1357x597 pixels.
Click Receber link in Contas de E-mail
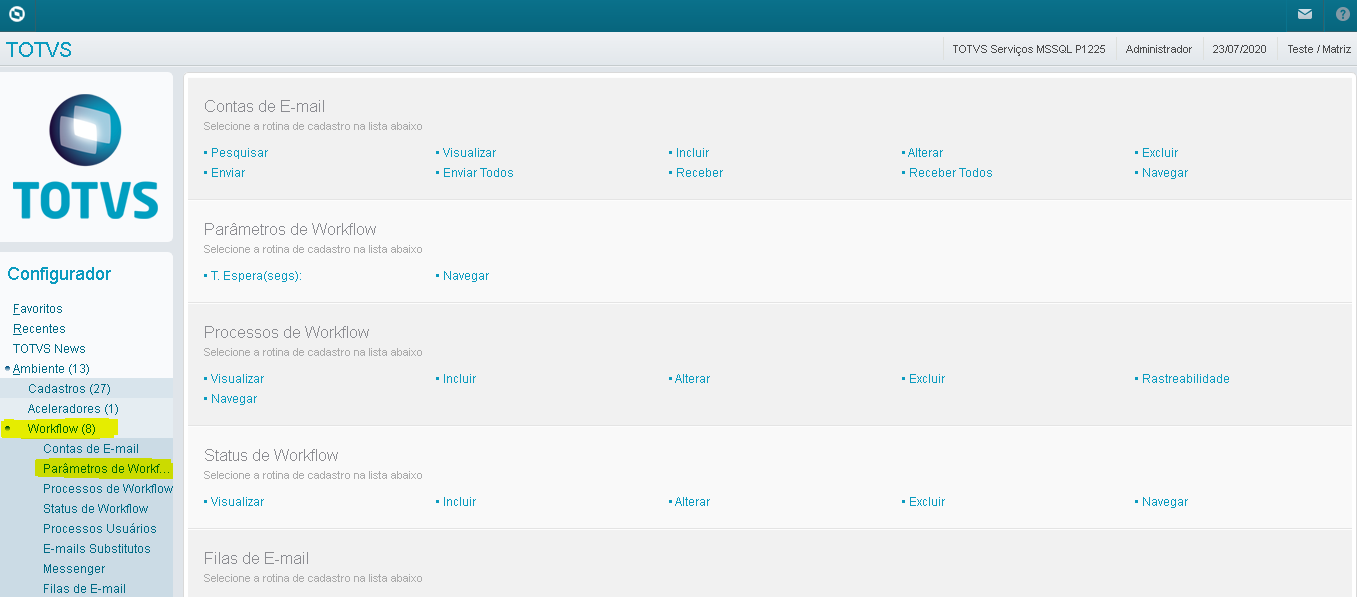pos(699,173)
